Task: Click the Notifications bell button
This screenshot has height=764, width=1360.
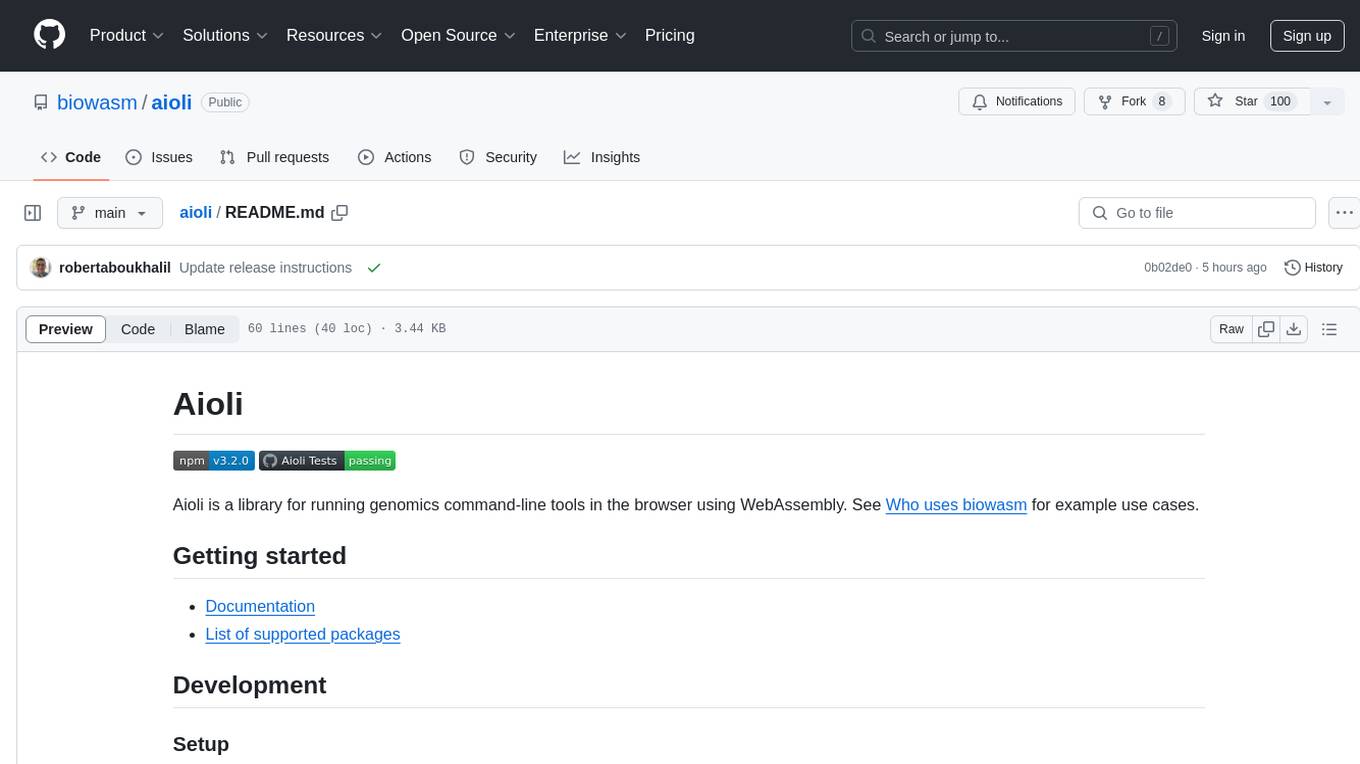Action: (1017, 102)
